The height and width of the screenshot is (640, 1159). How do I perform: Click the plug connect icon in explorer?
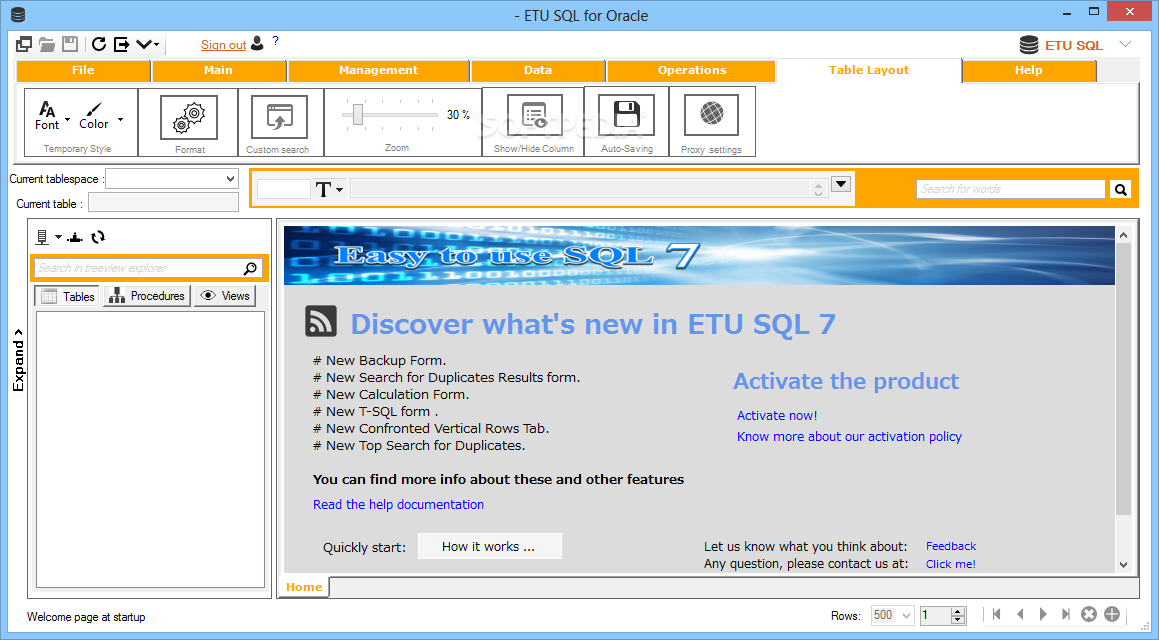coord(75,237)
